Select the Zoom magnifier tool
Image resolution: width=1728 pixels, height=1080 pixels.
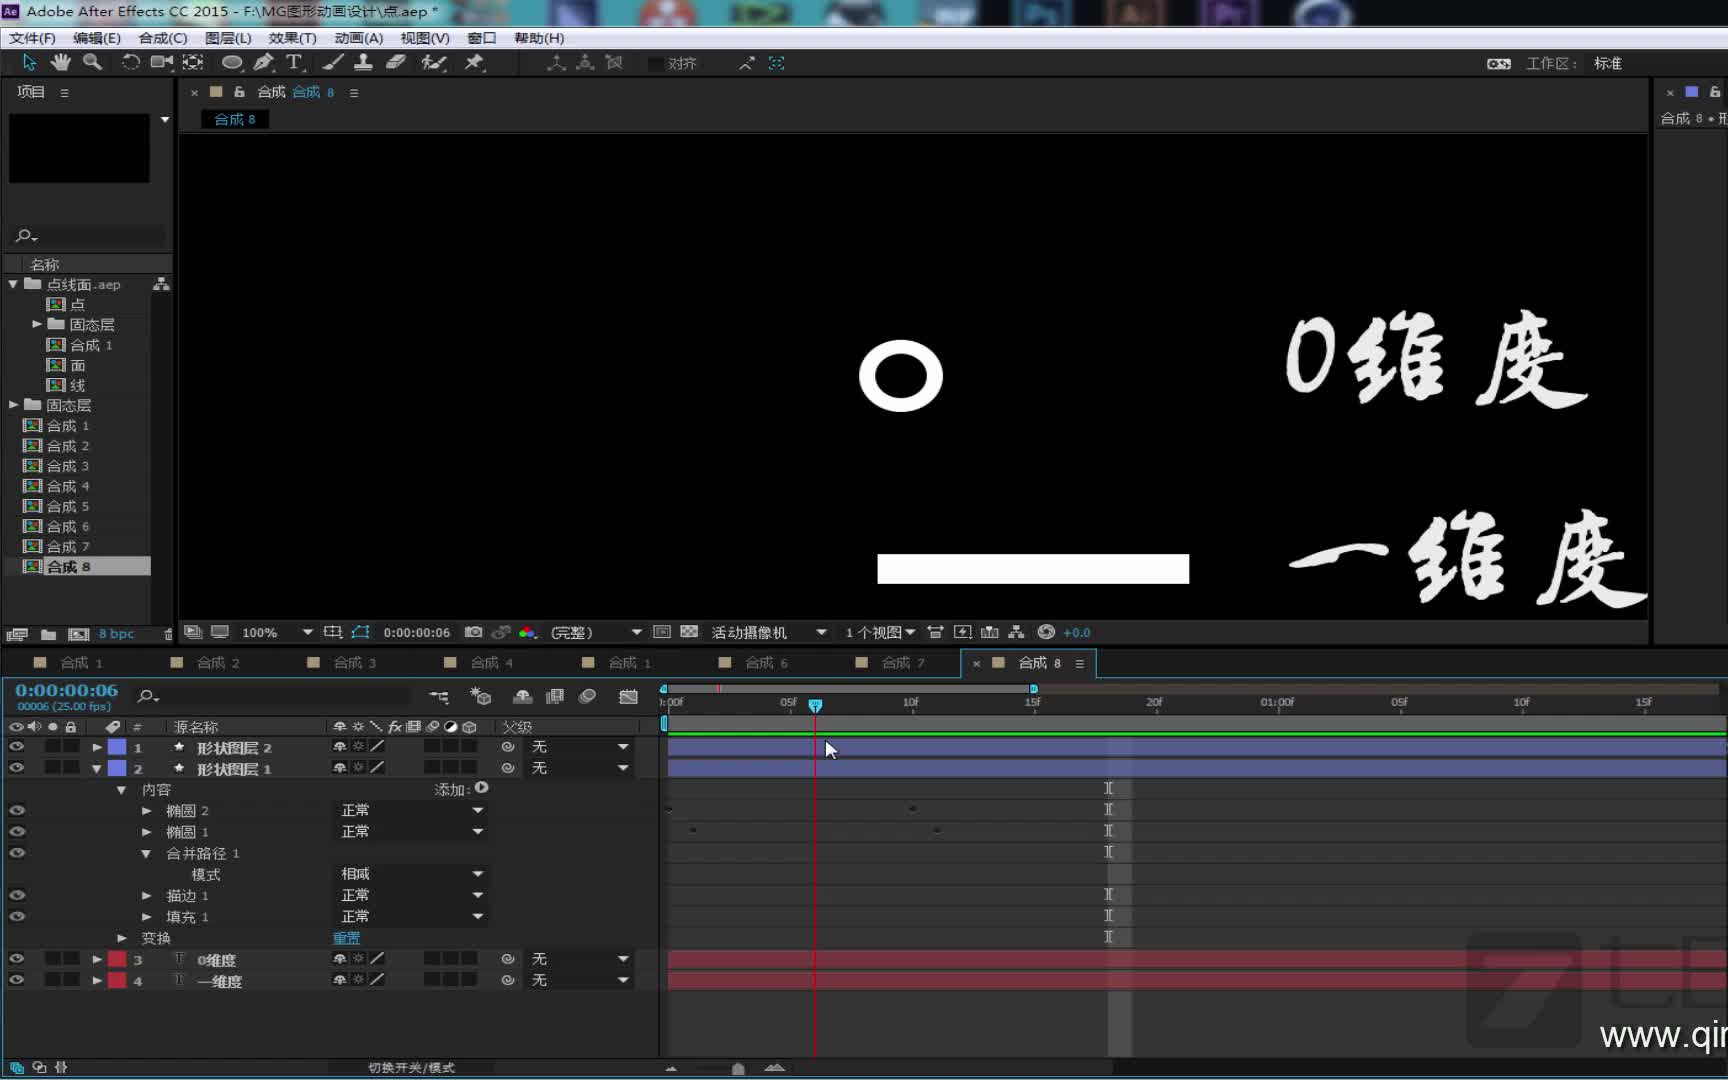pyautogui.click(x=92, y=62)
